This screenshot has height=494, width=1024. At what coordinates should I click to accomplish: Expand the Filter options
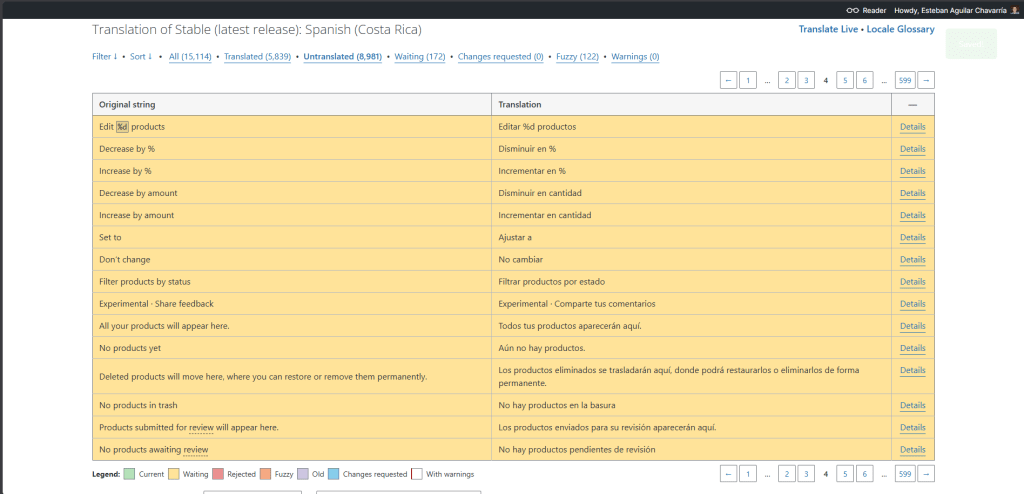coord(104,57)
